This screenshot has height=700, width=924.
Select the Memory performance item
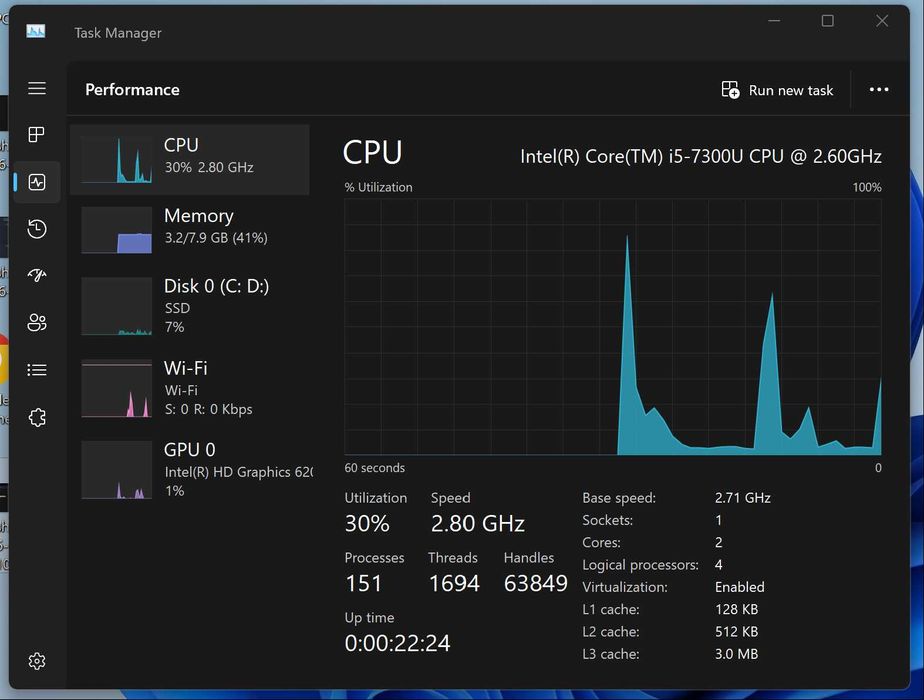[189, 230]
